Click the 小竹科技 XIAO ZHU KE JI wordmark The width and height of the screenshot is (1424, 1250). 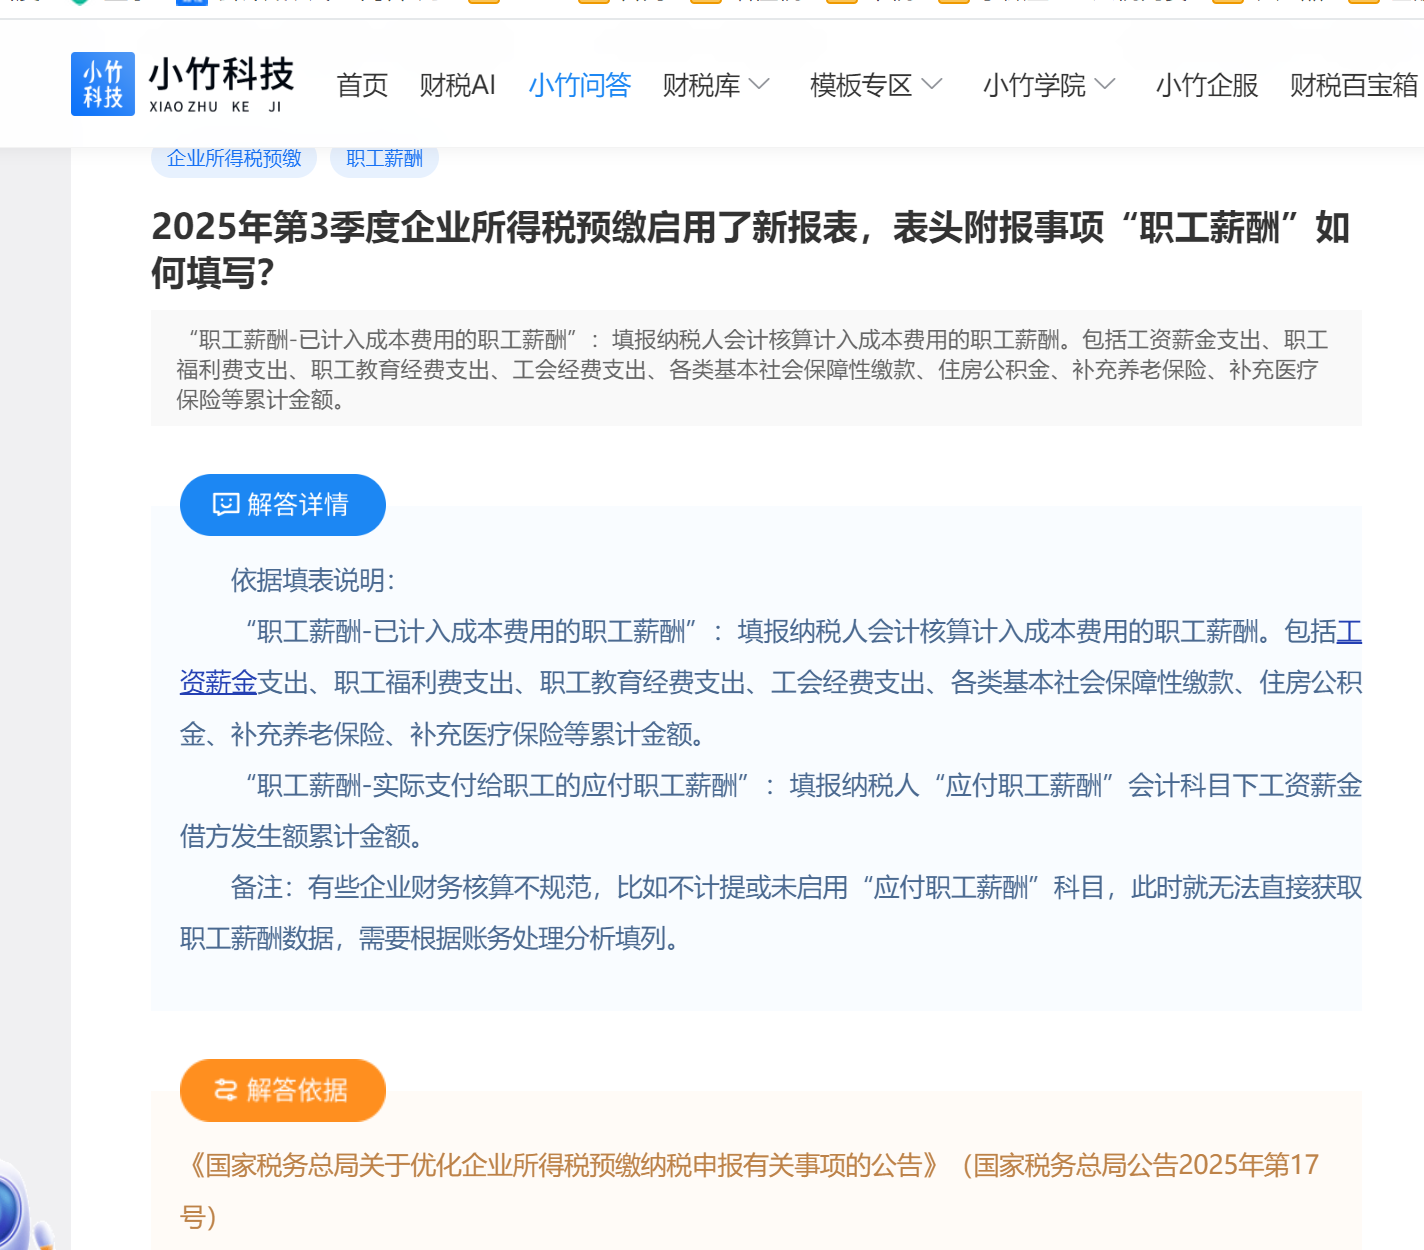pyautogui.click(x=221, y=84)
